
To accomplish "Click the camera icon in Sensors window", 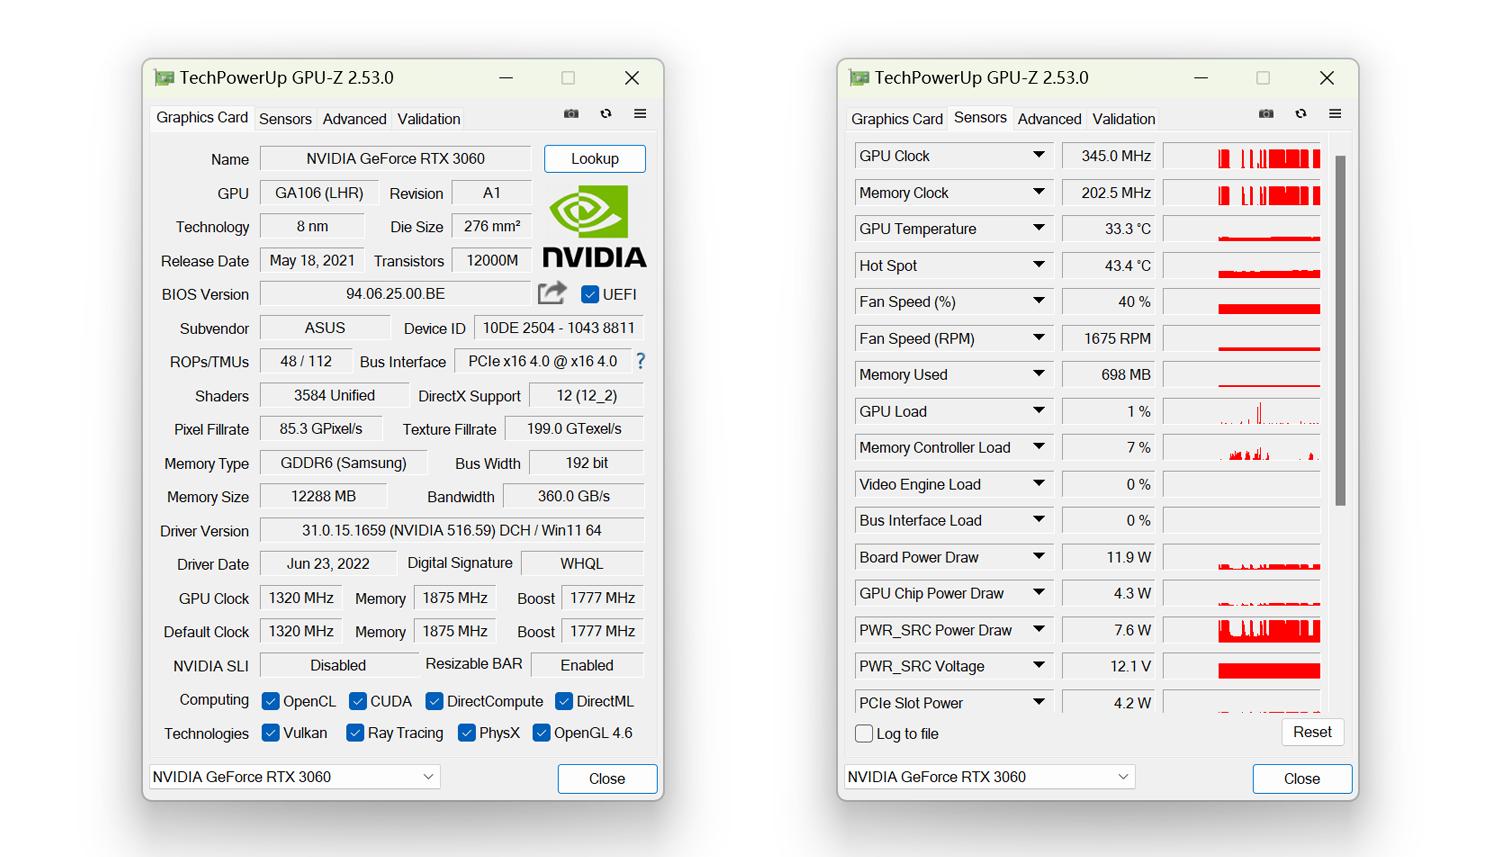I will pos(1266,114).
